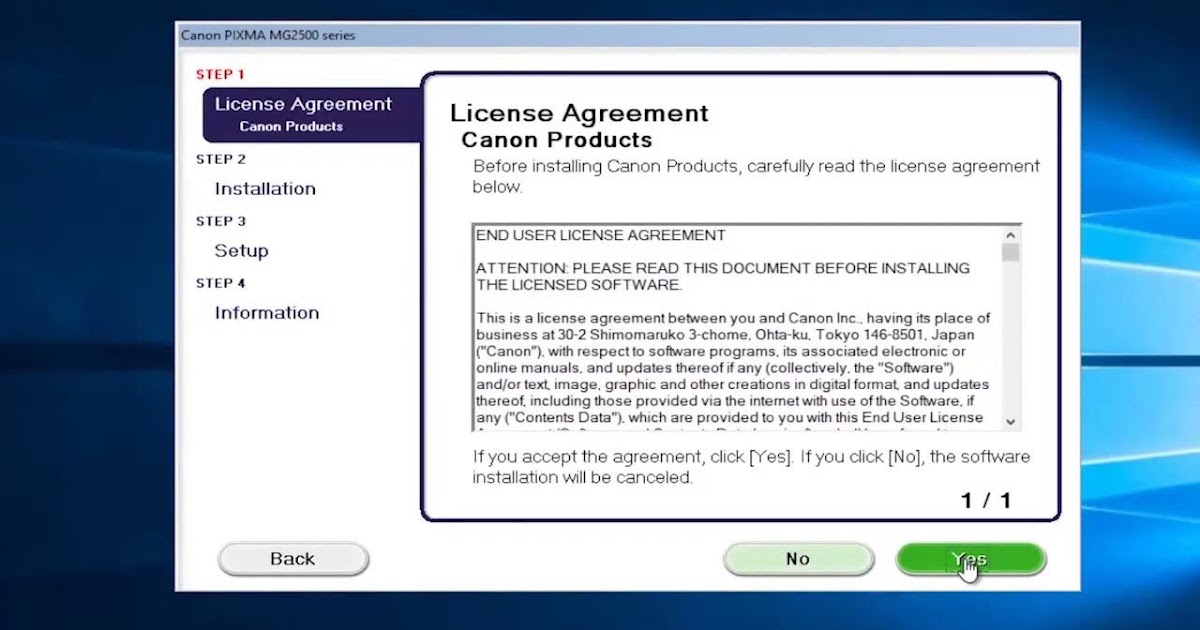Select Information step in sidebar
Screen dimensions: 1200x630
click(267, 313)
